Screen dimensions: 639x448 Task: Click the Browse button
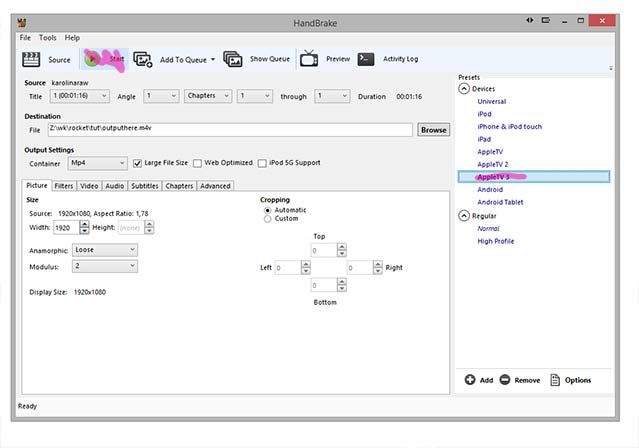434,130
